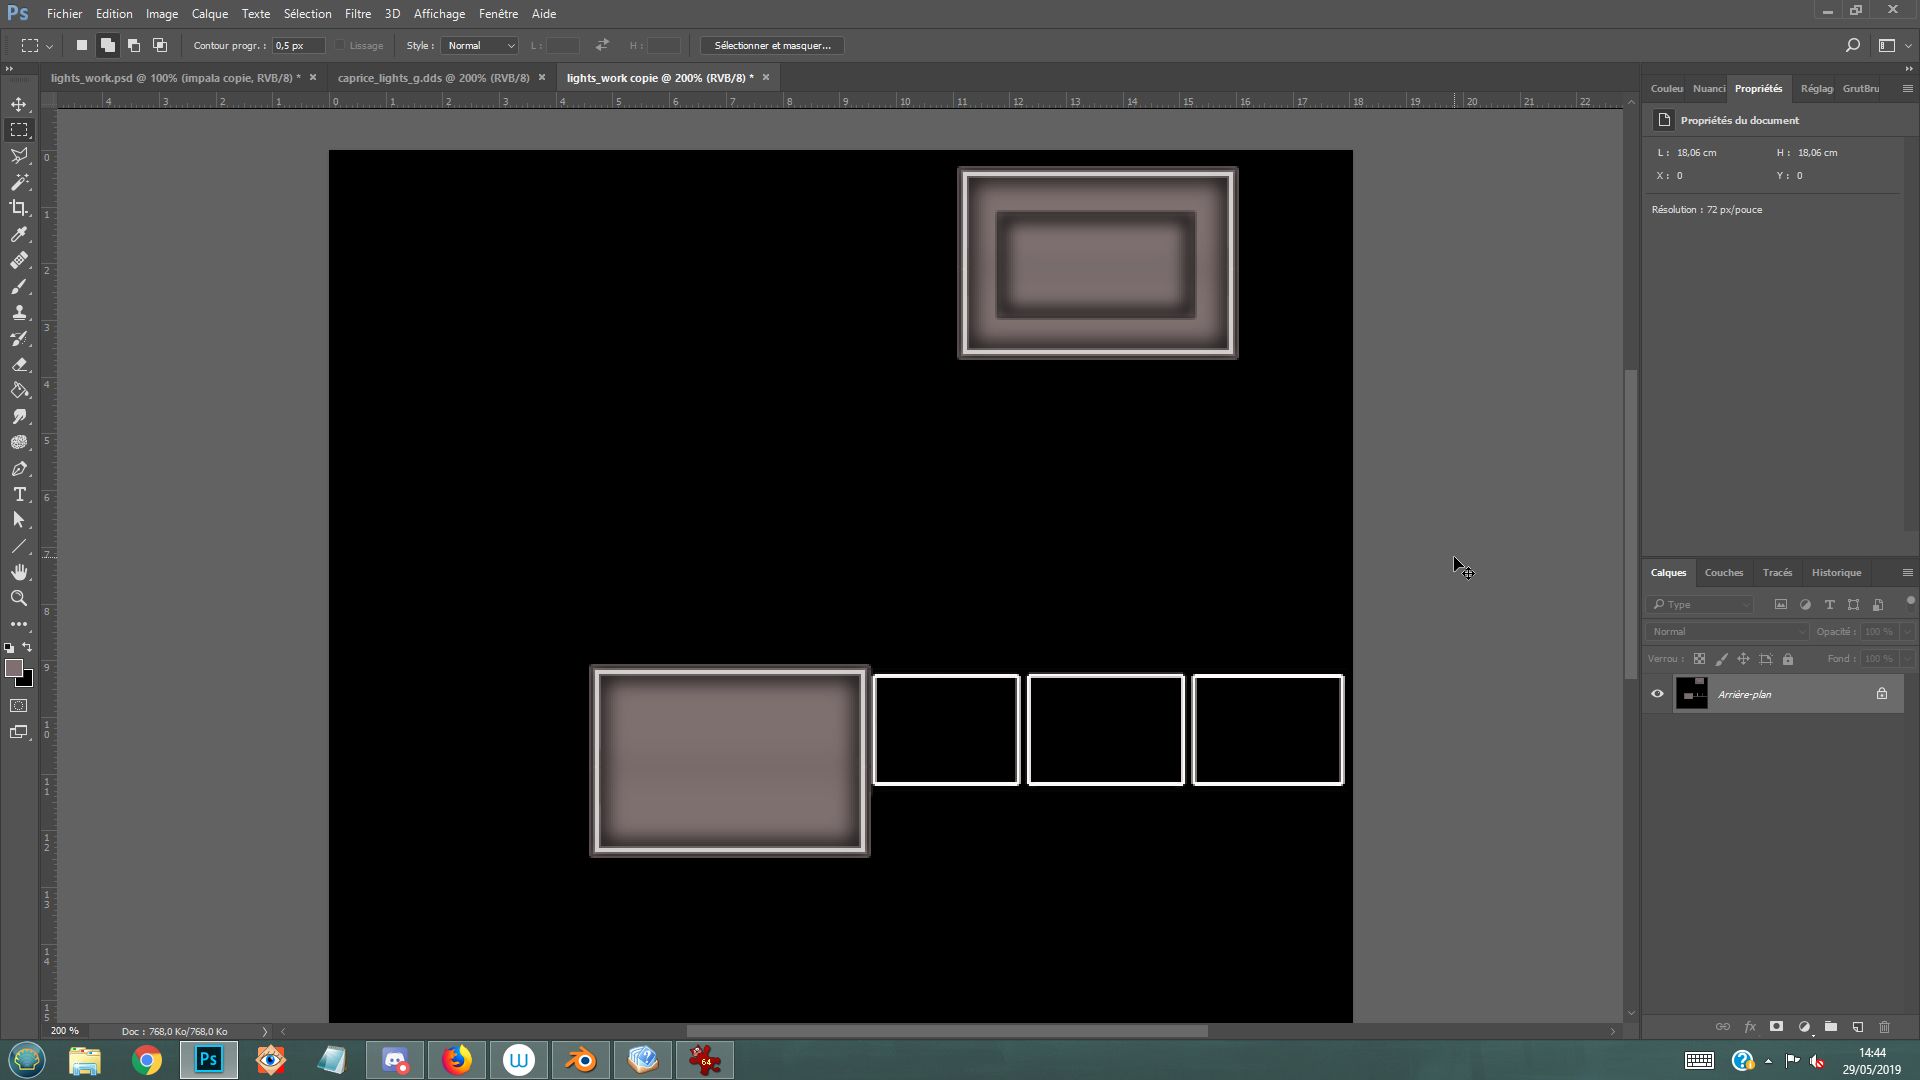Open the Style dropdown set to Normal
The height and width of the screenshot is (1080, 1920).
click(479, 46)
